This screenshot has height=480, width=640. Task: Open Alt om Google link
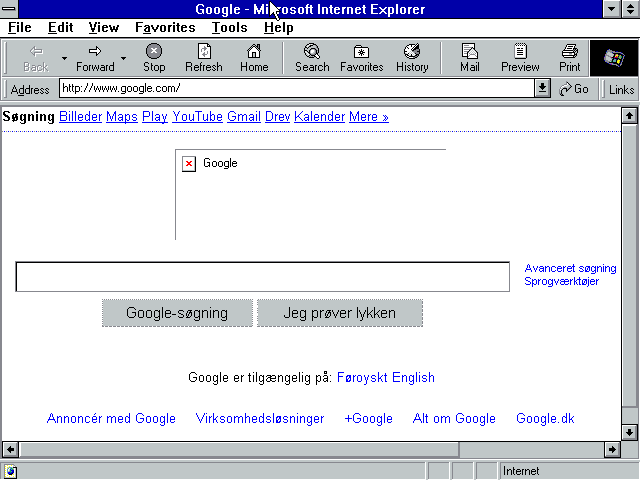(x=454, y=418)
